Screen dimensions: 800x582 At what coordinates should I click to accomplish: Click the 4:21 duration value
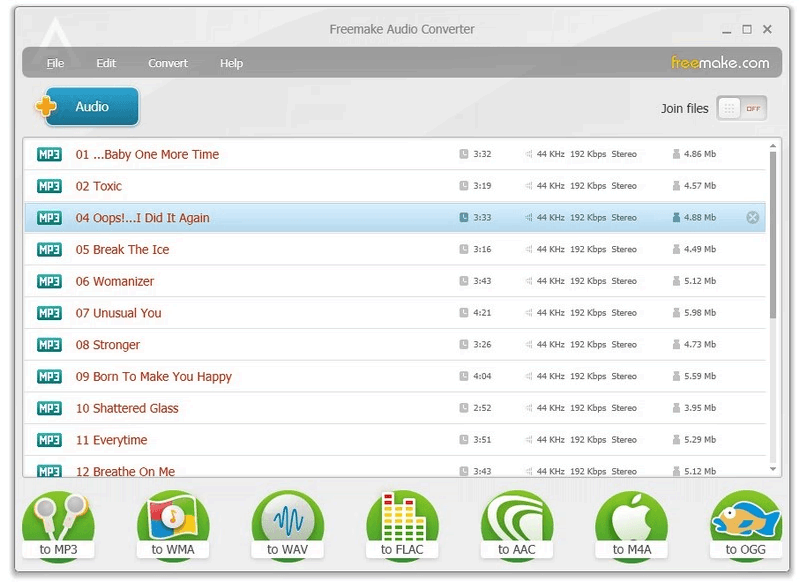(x=482, y=313)
